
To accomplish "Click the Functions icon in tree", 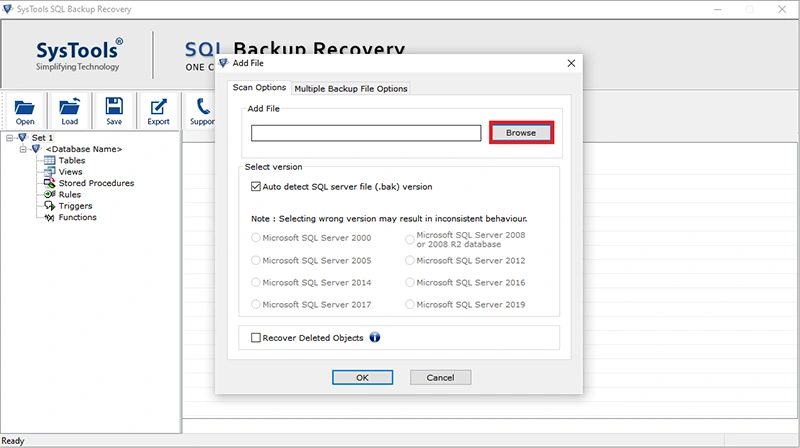I will pyautogui.click(x=49, y=217).
